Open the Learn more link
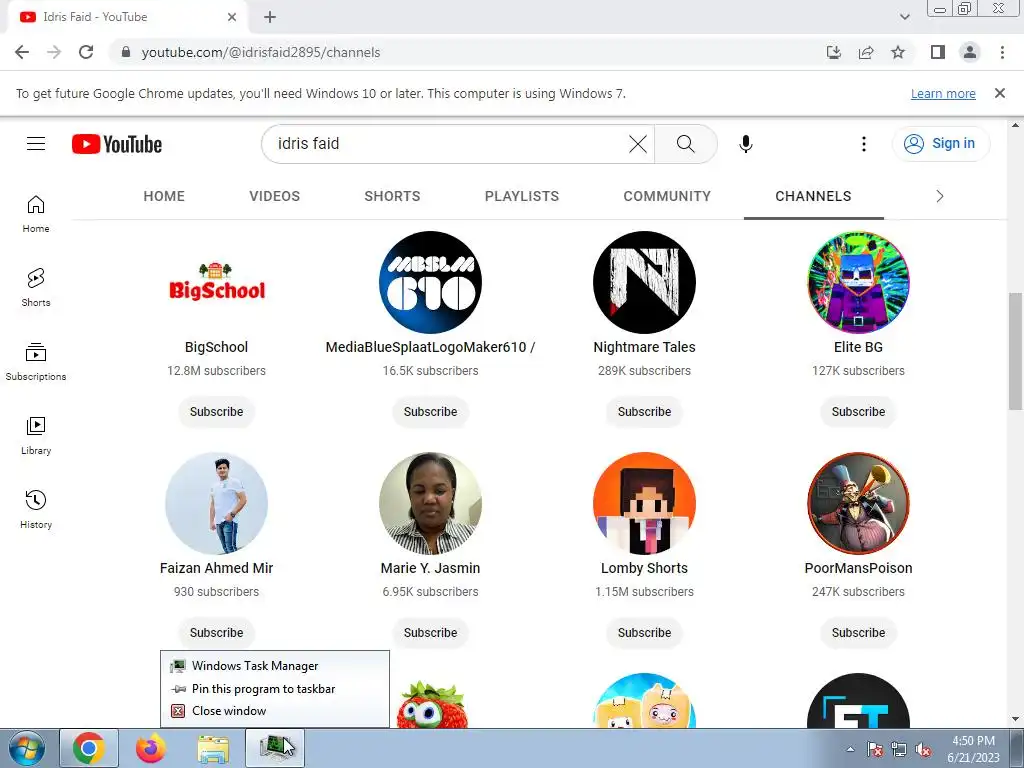 click(x=943, y=93)
